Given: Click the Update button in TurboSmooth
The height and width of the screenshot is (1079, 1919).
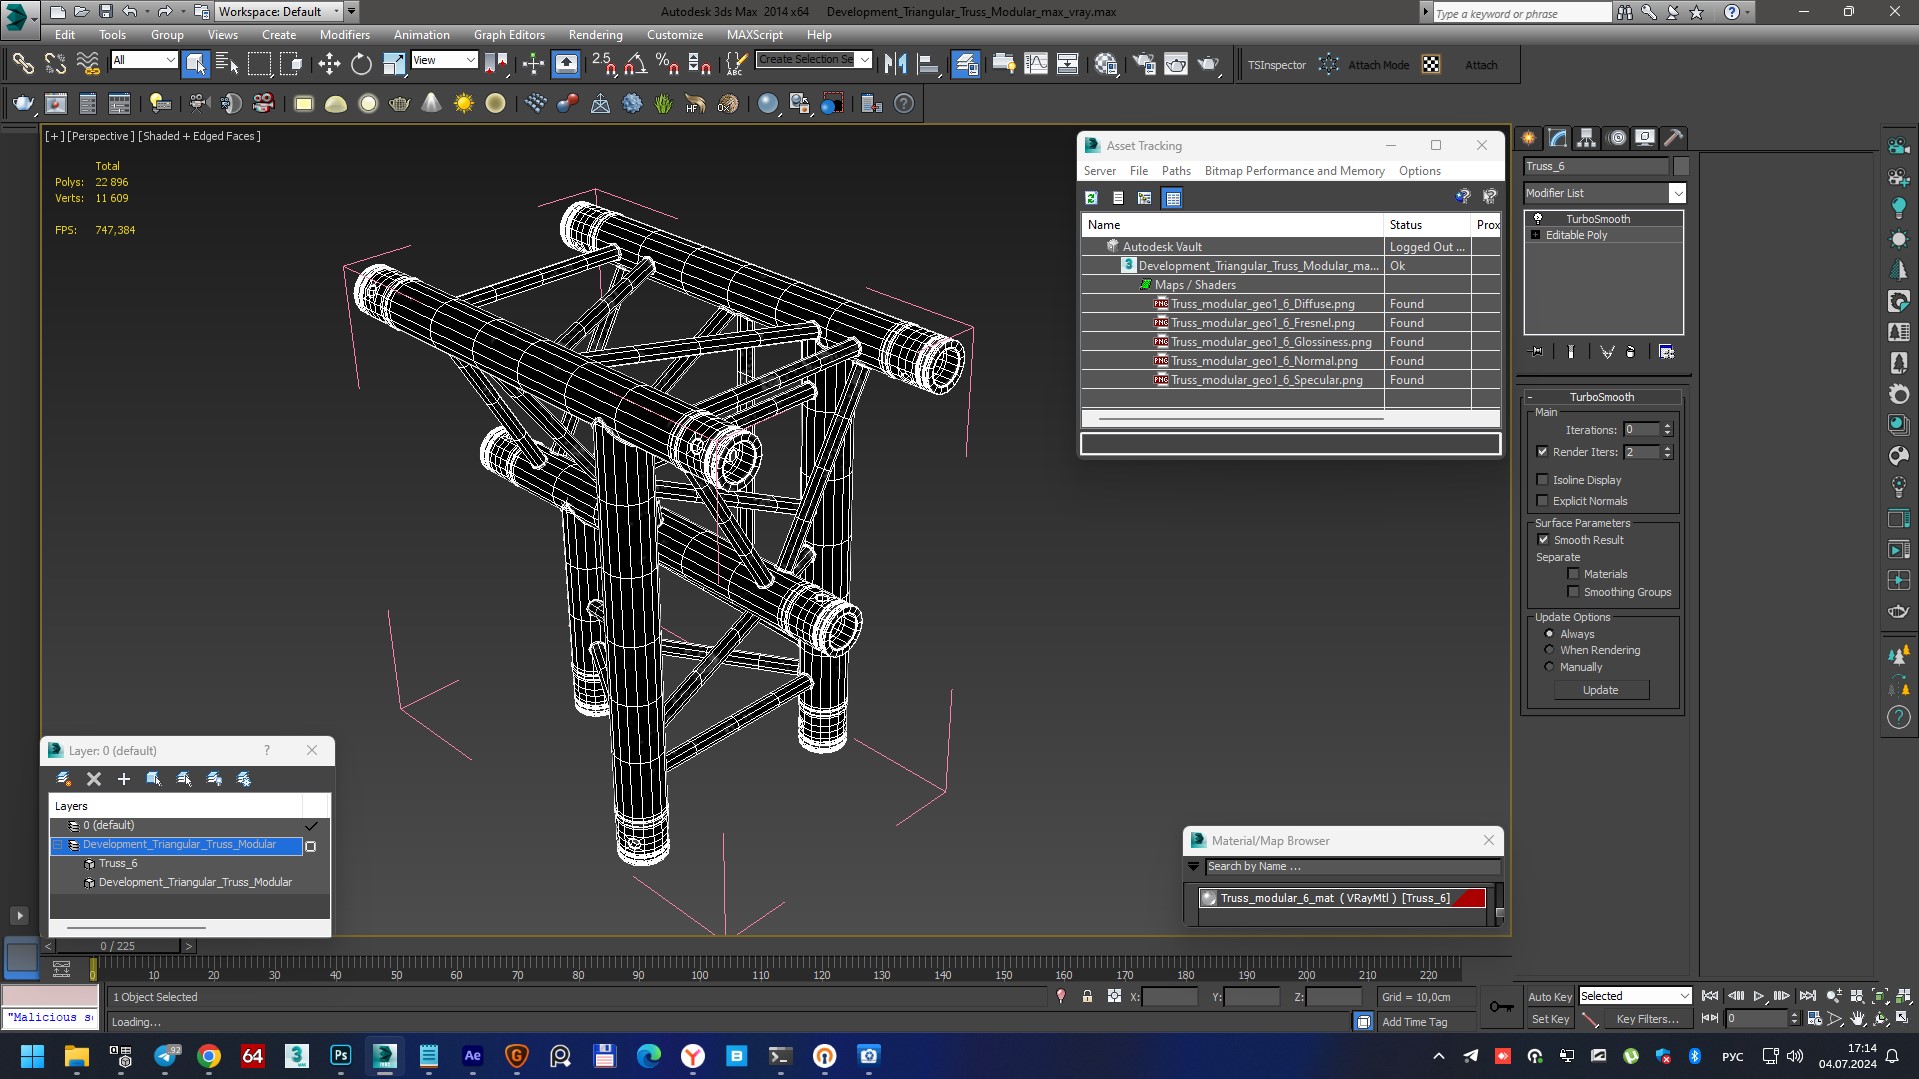Looking at the screenshot, I should click(1600, 690).
